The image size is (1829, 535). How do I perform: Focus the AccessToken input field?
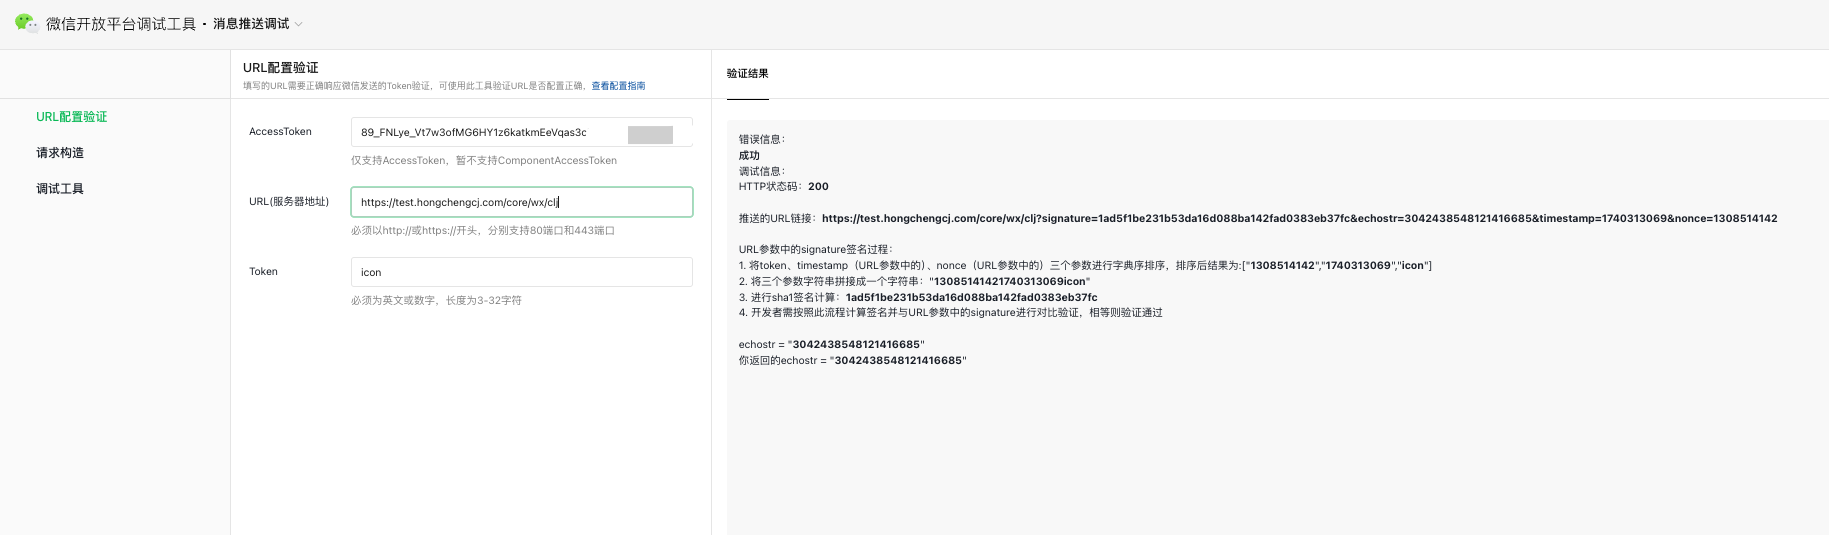tap(521, 132)
